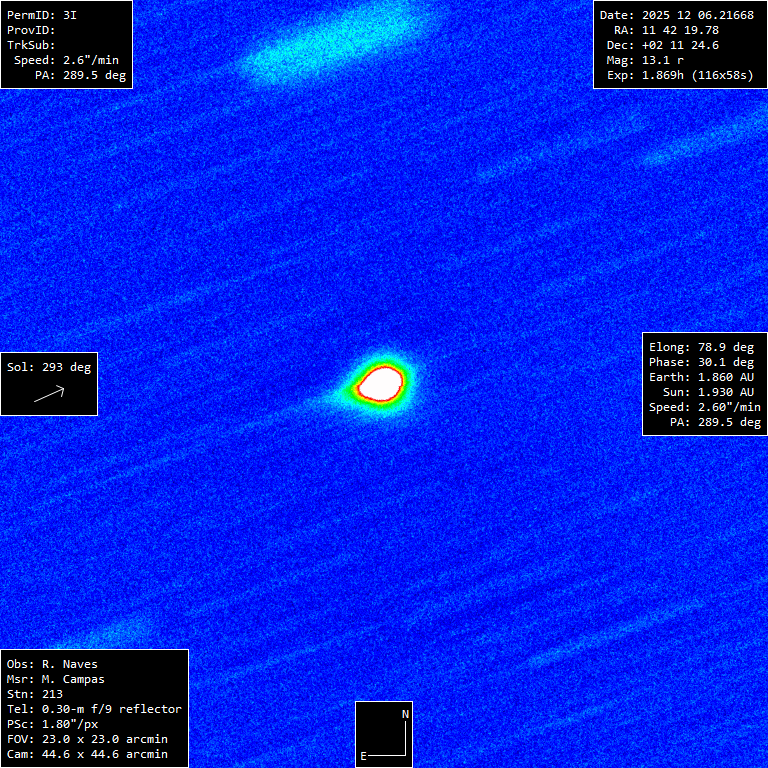This screenshot has width=768, height=768.
Task: Click the solar direction arrow
Action: pyautogui.click(x=49, y=394)
